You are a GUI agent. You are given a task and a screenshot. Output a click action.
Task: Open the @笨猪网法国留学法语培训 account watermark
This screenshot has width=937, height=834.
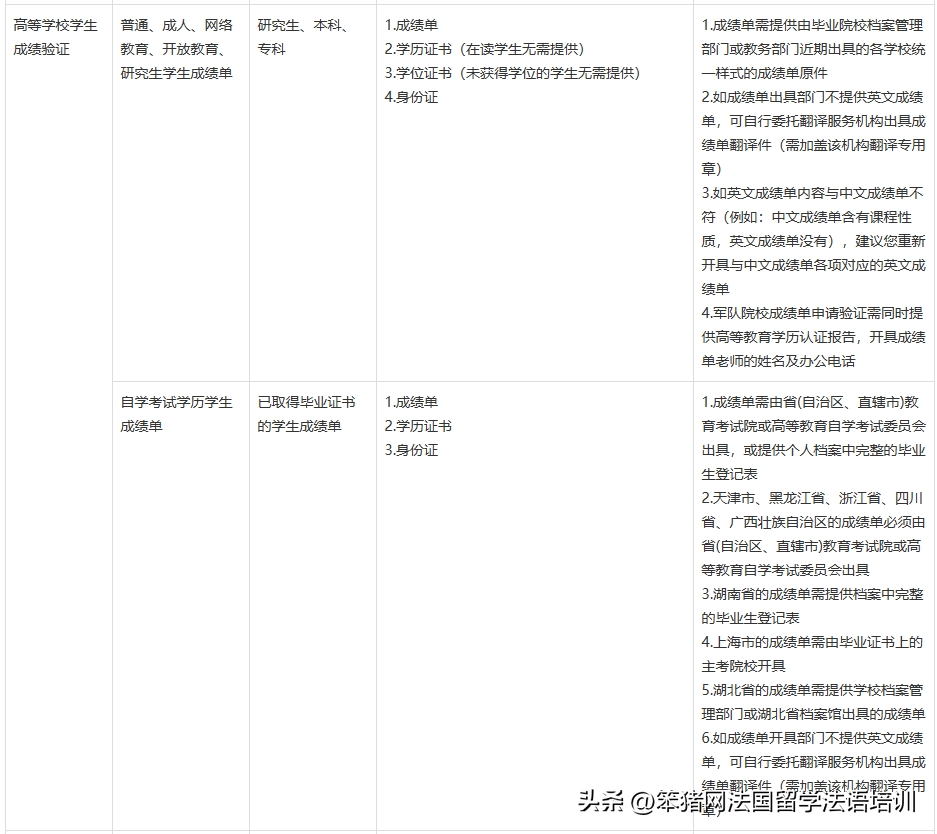tap(772, 800)
